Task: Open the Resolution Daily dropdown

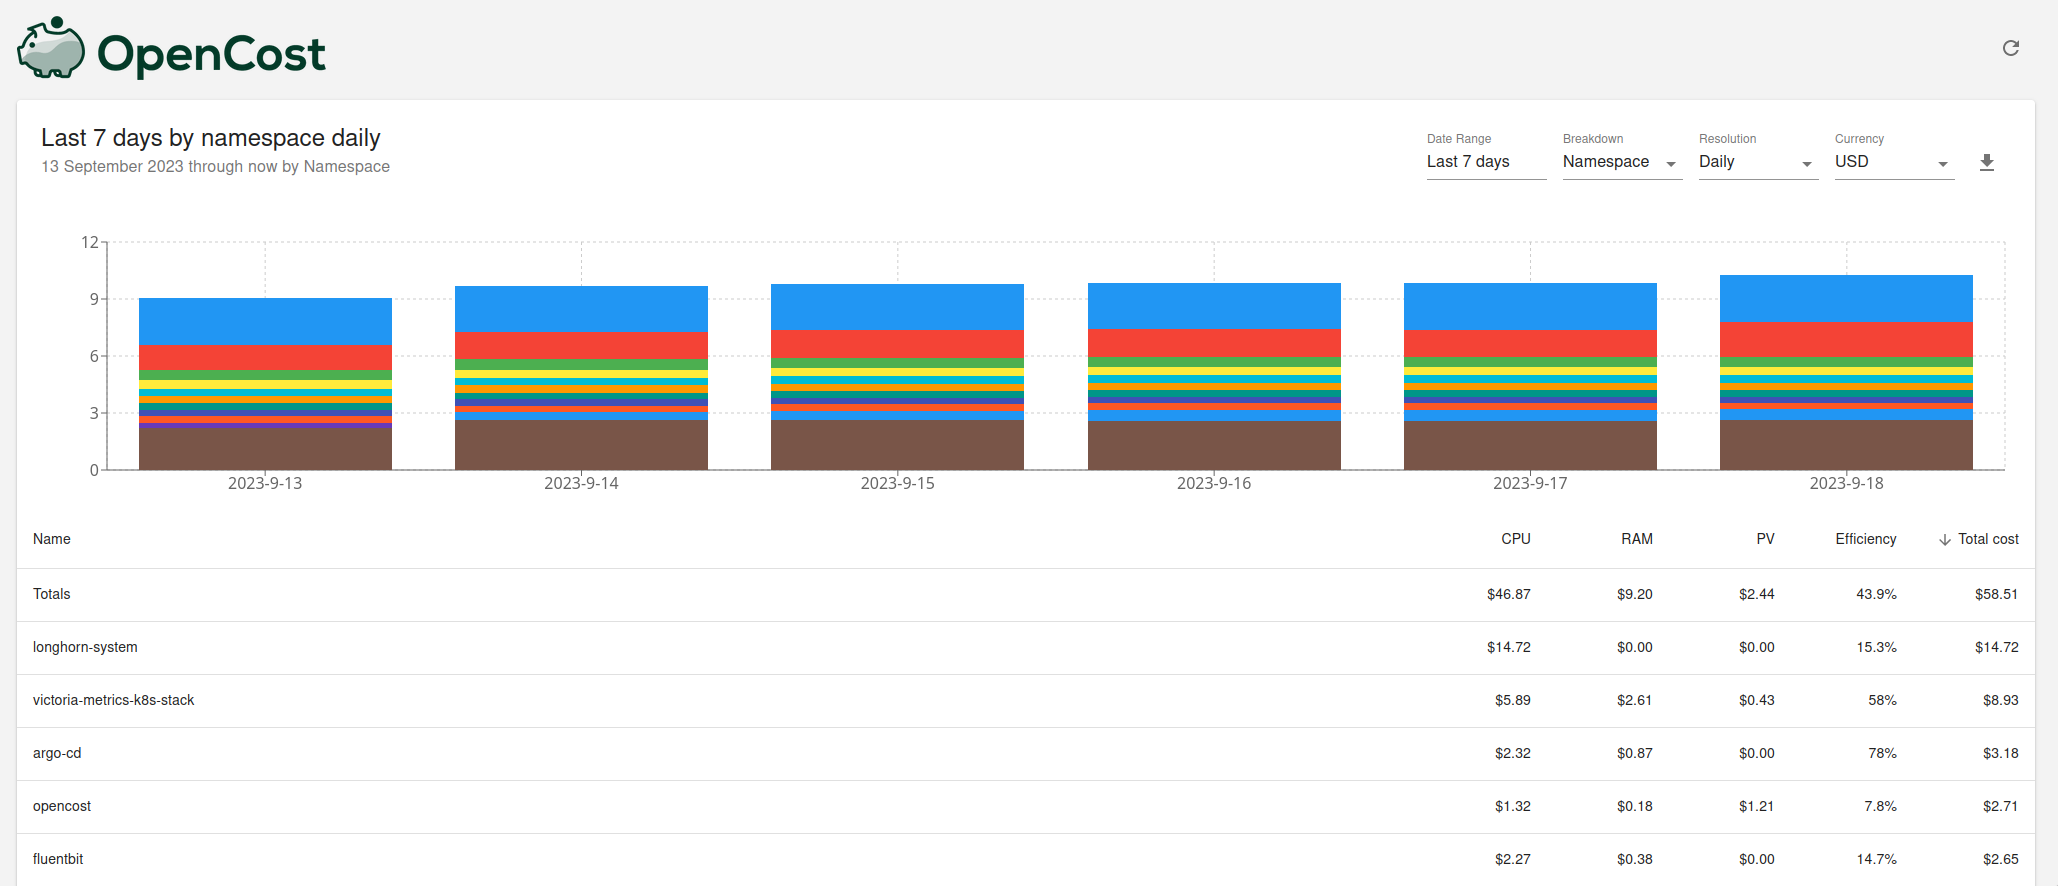Action: click(1757, 162)
